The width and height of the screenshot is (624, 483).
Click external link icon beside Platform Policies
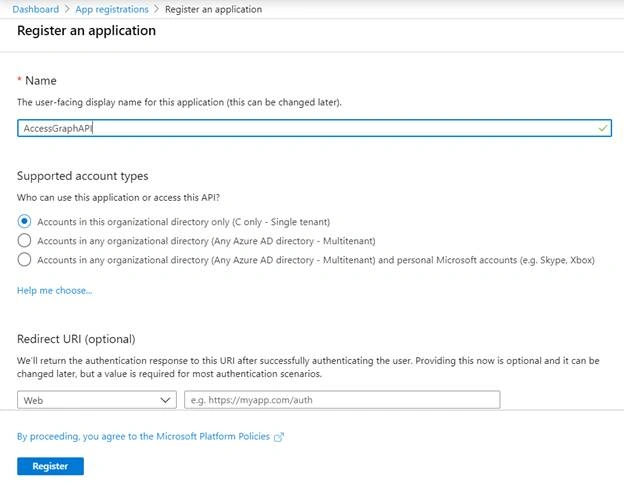point(279,437)
